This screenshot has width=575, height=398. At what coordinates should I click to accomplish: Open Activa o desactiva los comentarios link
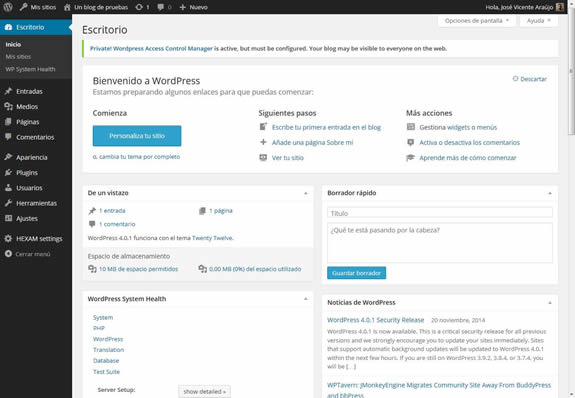(469, 142)
